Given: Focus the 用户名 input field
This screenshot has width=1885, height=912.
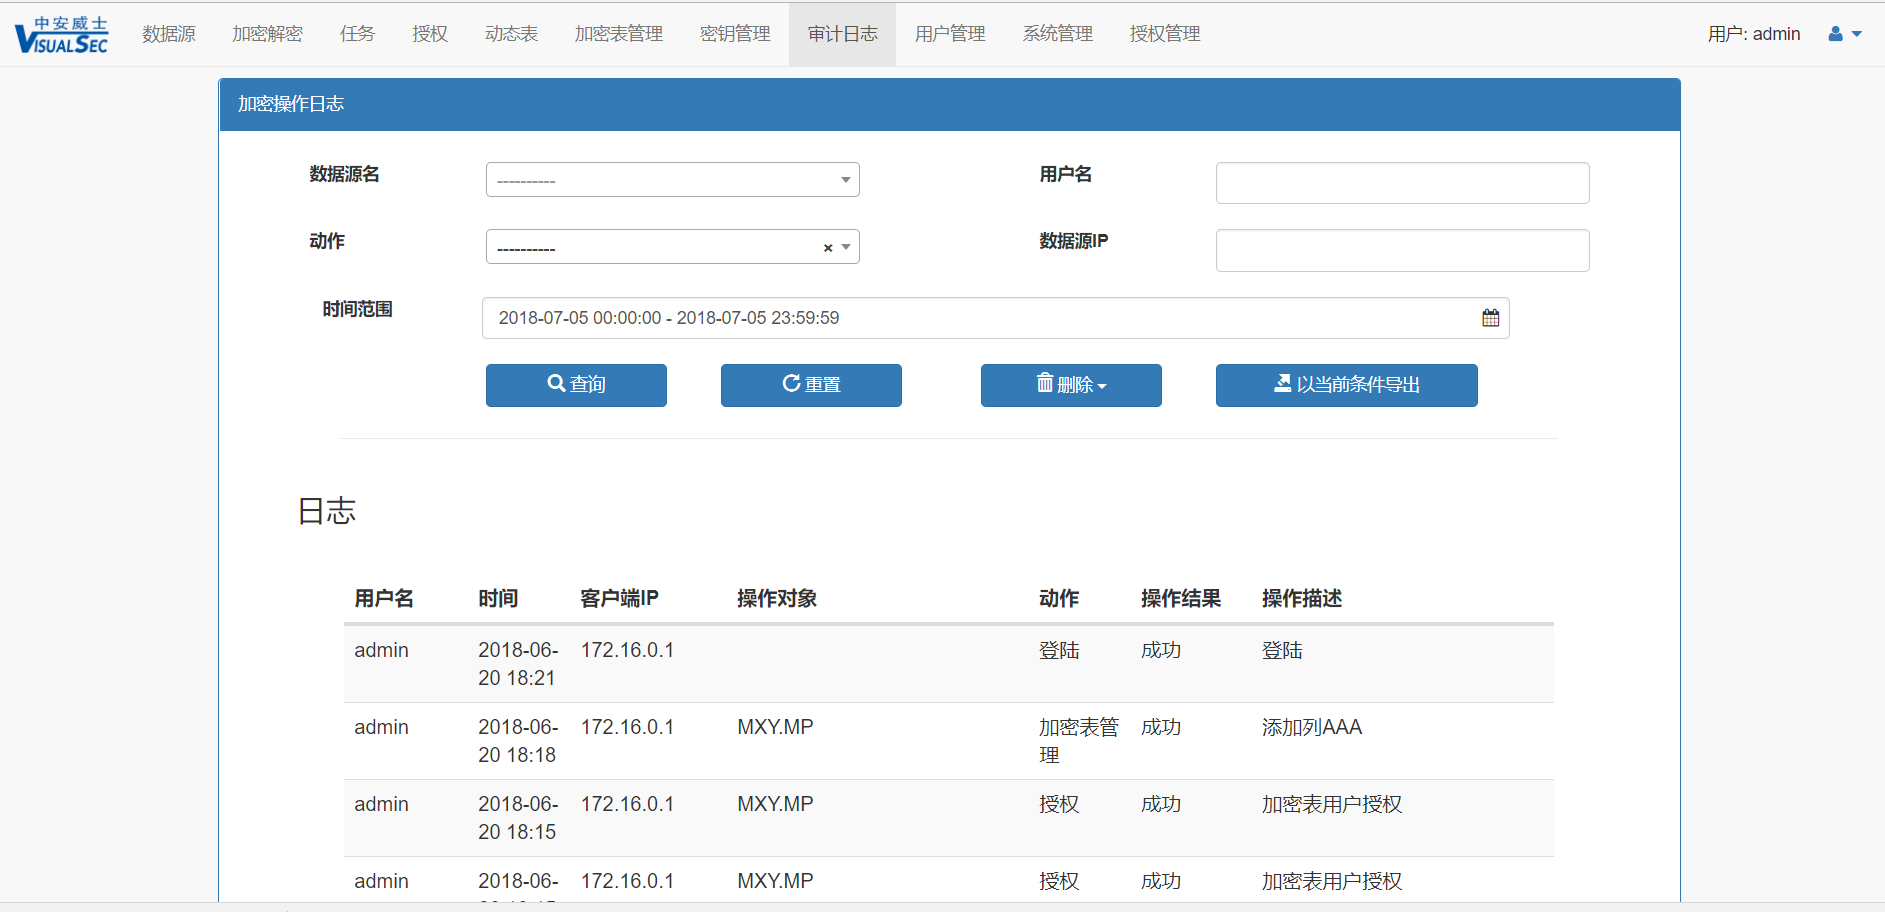Looking at the screenshot, I should 1403,183.
